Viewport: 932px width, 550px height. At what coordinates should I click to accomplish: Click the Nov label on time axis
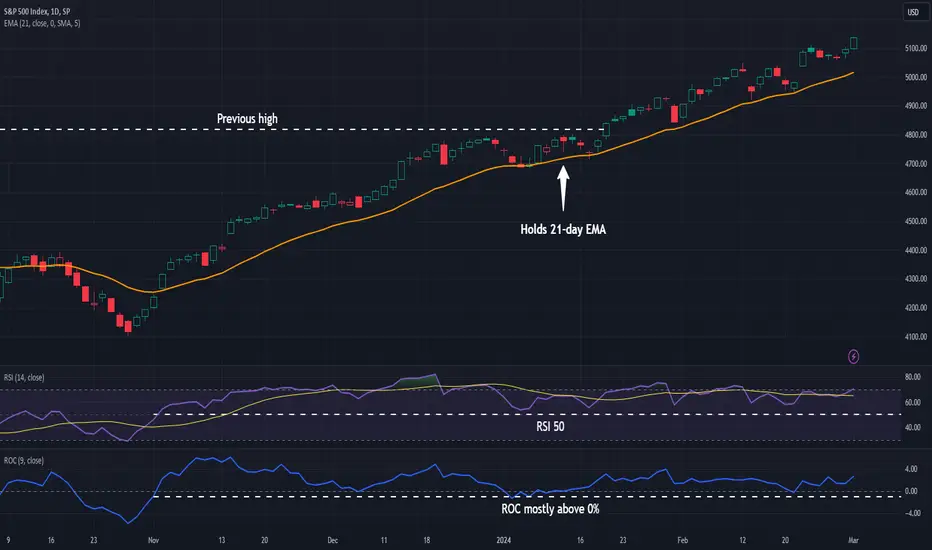pyautogui.click(x=153, y=540)
